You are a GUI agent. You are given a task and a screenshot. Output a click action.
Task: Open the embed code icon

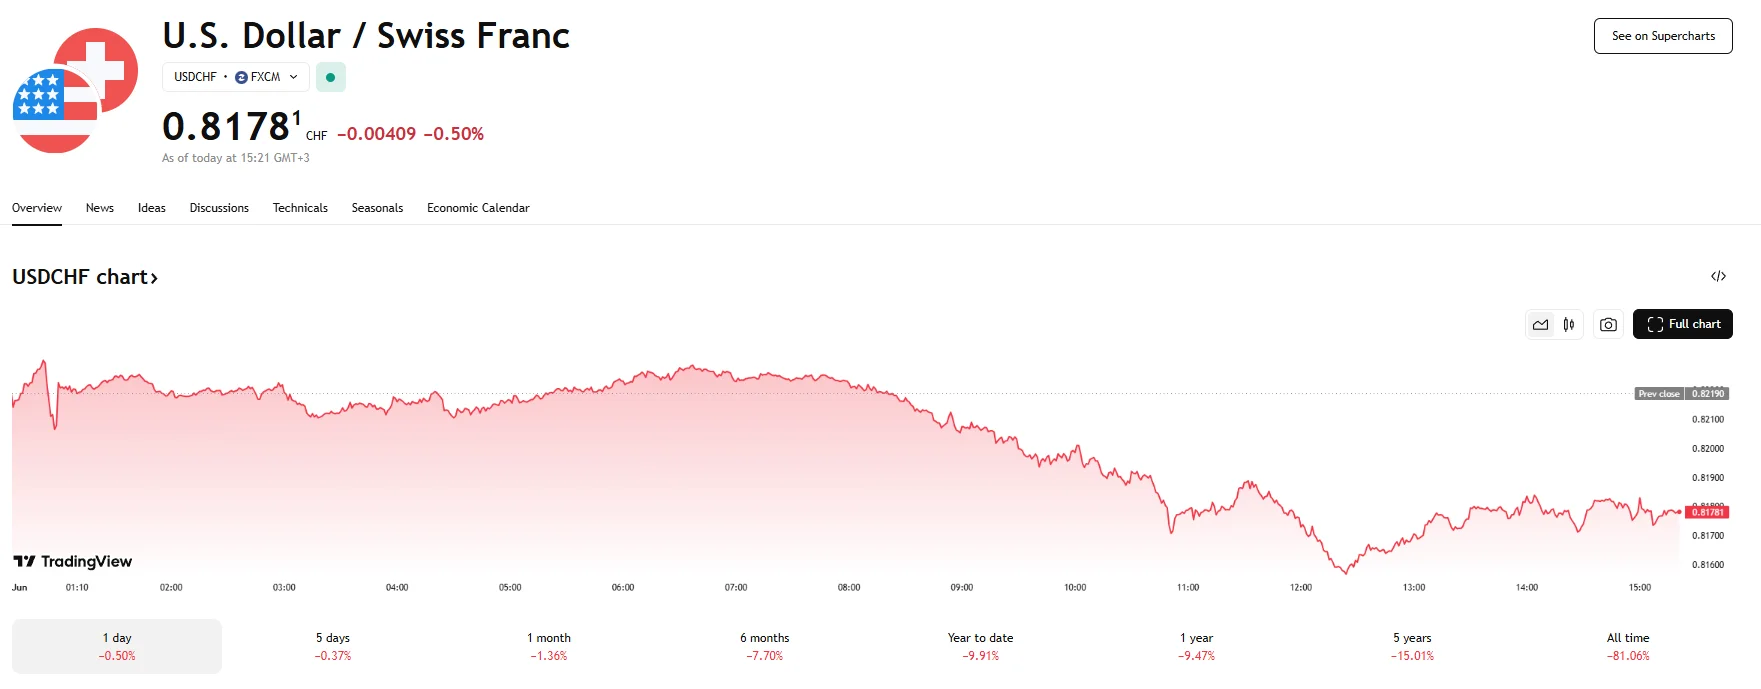click(x=1718, y=277)
